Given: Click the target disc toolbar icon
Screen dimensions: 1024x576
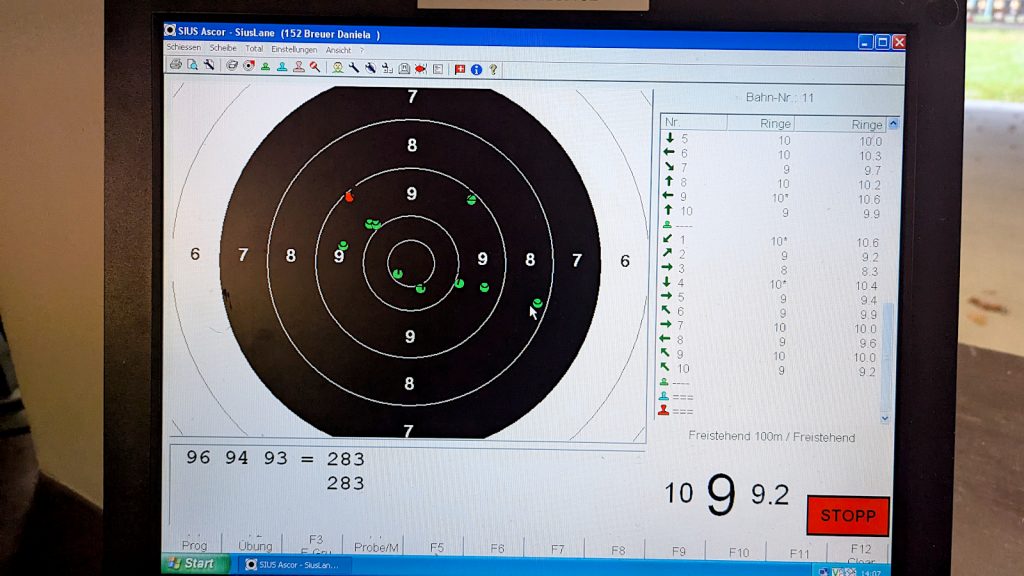Looking at the screenshot, I should [248, 67].
